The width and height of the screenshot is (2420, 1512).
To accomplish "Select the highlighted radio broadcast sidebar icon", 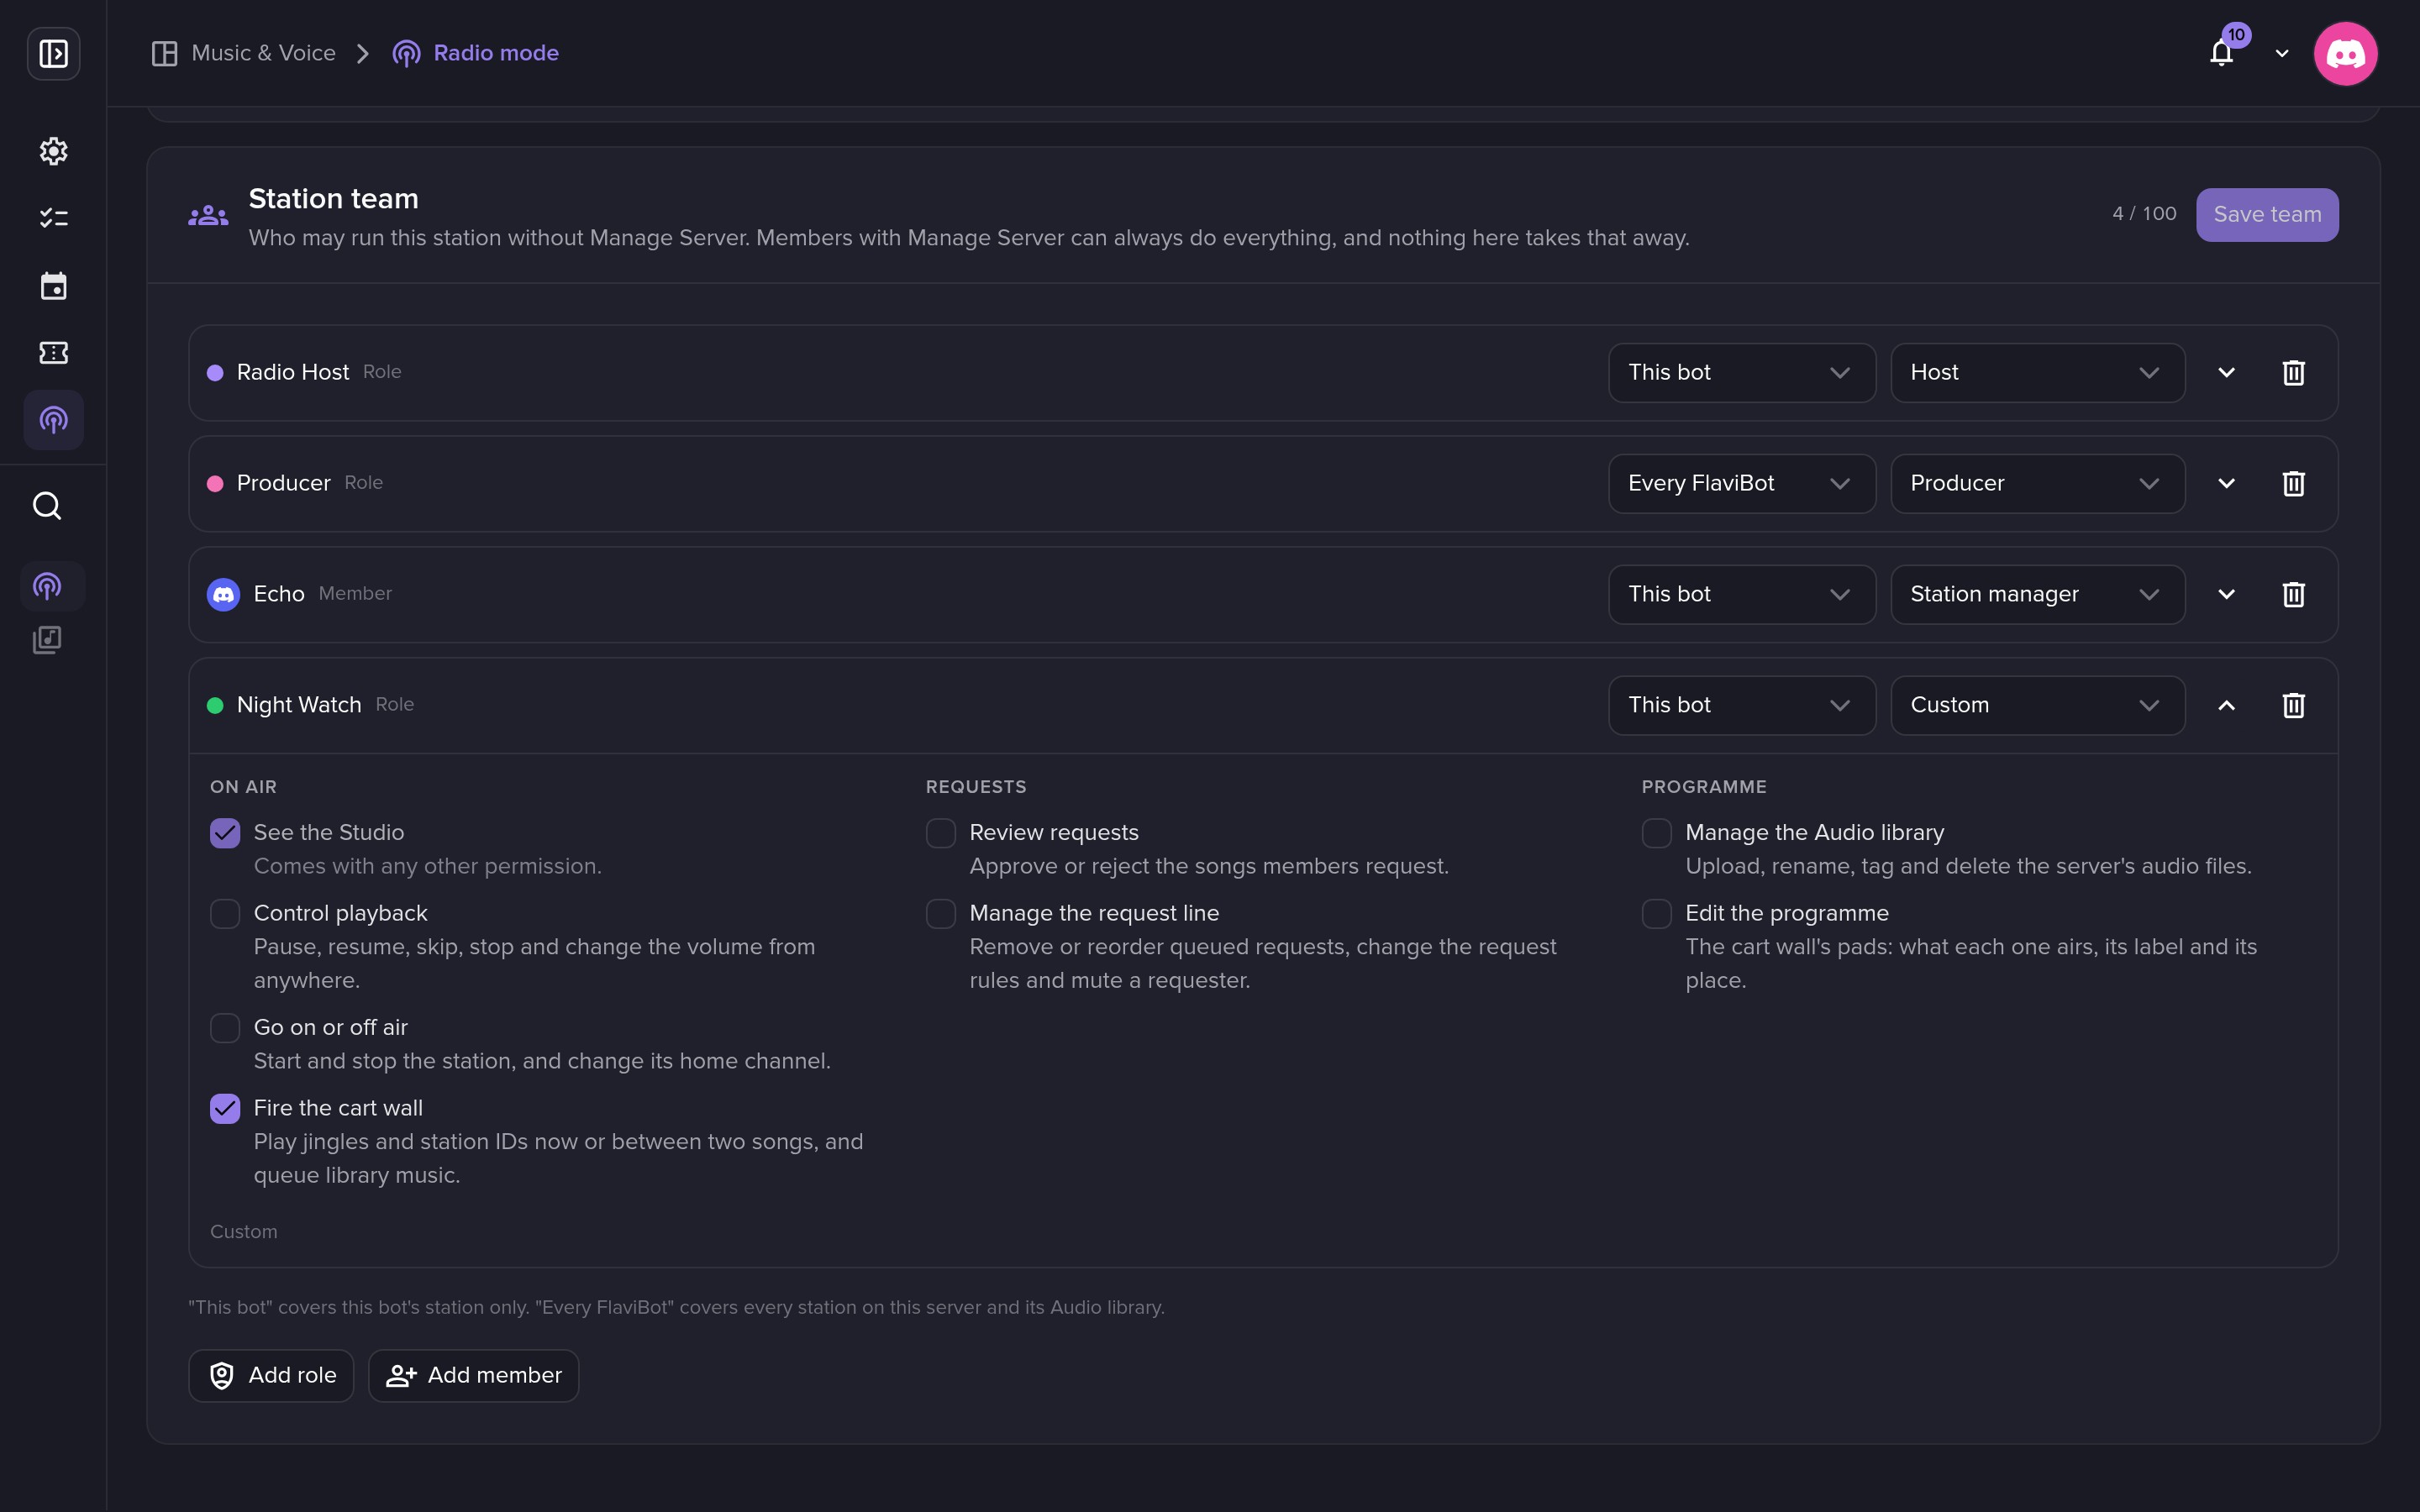I will (53, 420).
